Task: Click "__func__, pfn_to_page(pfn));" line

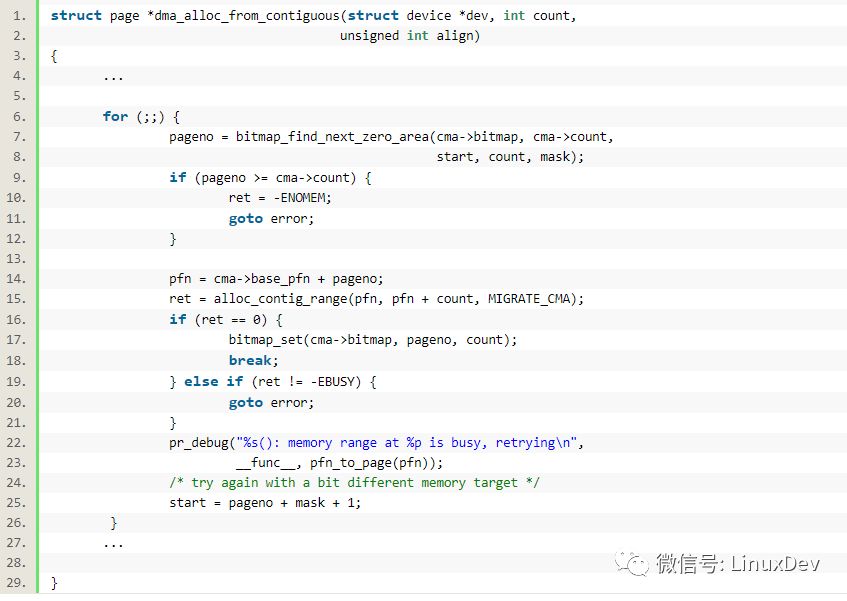Action: point(340,463)
